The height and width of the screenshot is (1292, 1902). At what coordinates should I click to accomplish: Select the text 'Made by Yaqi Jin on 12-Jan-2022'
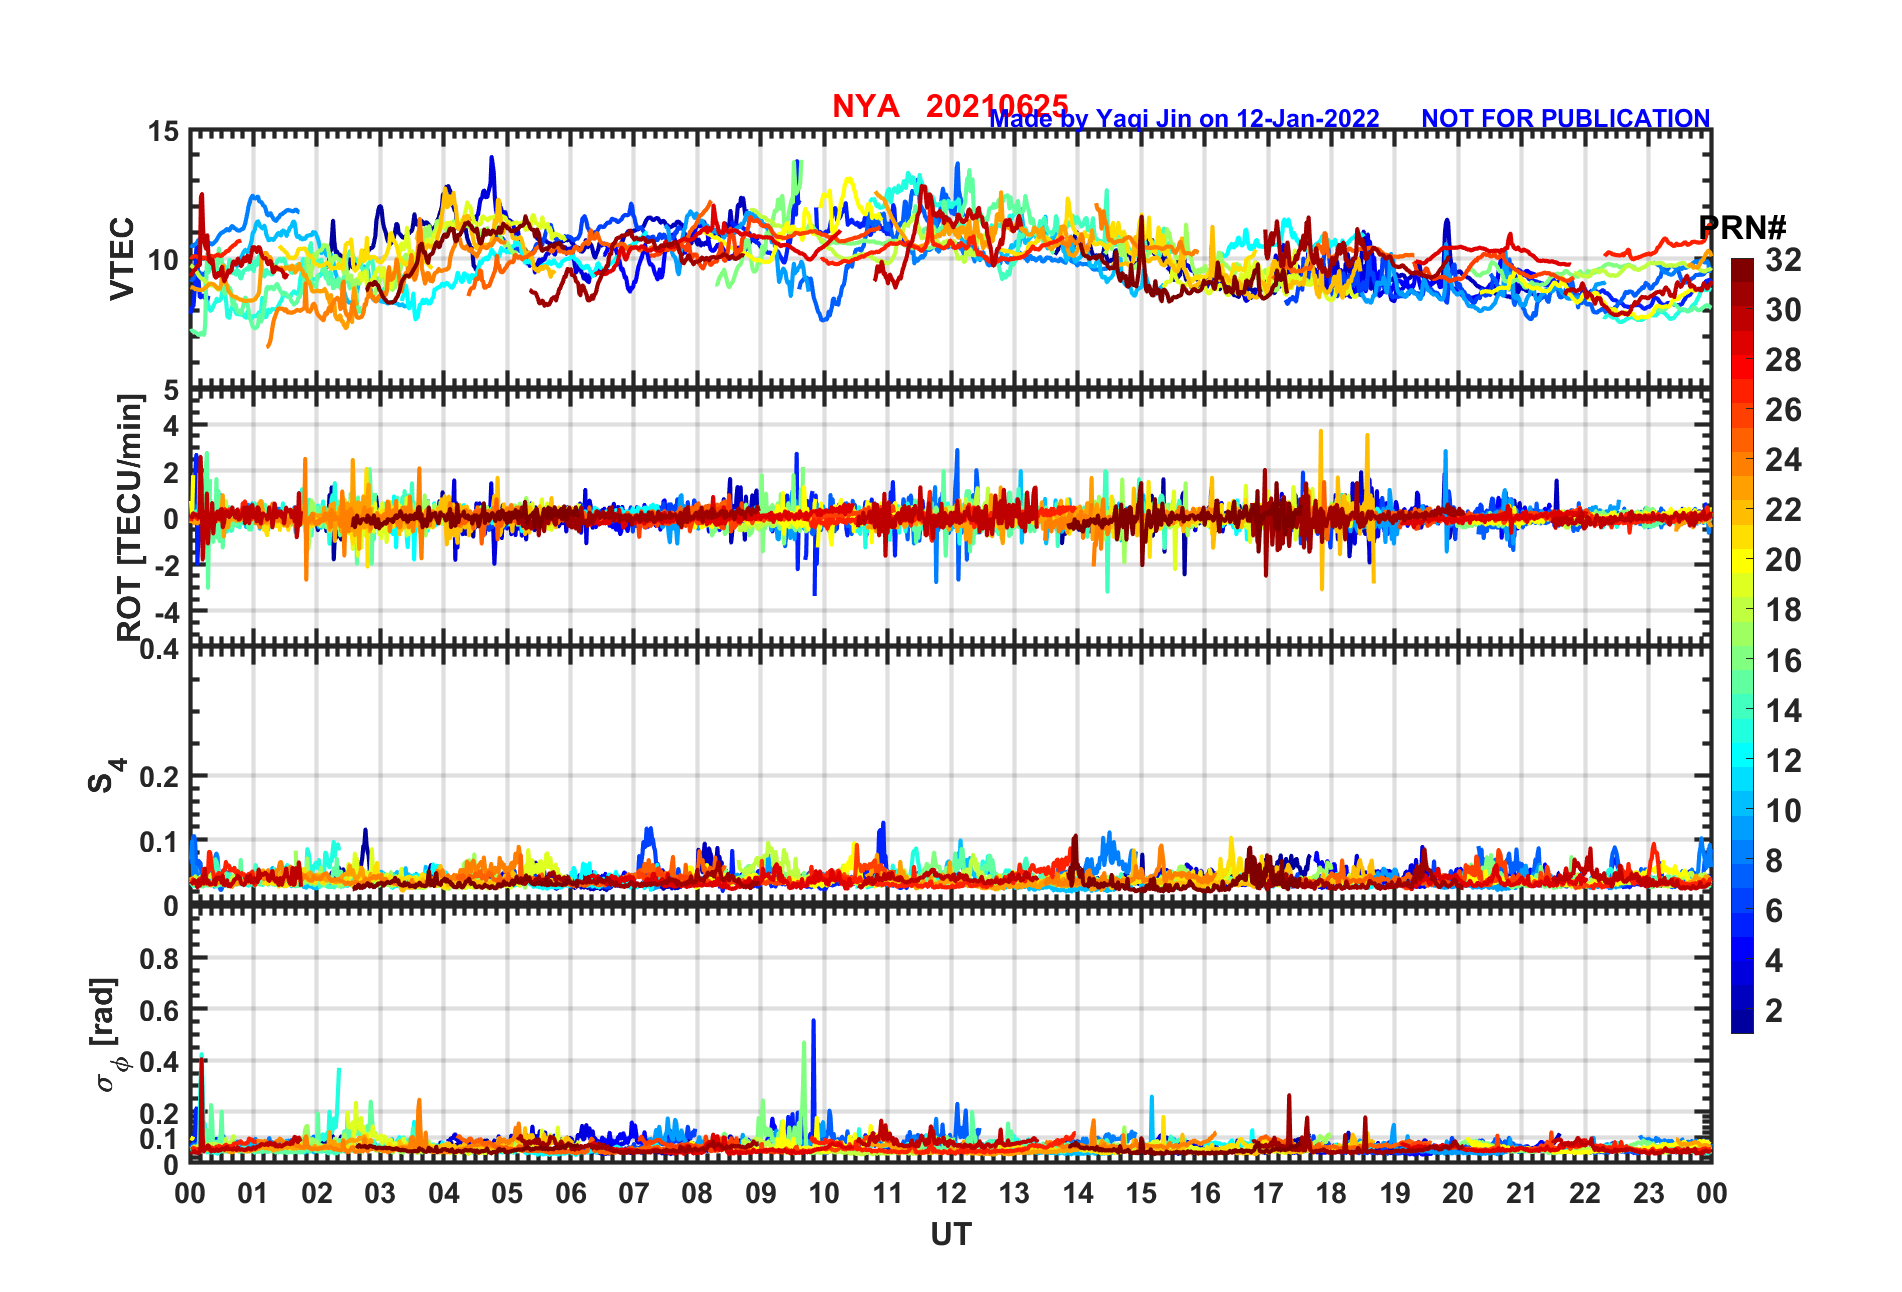pos(1185,119)
